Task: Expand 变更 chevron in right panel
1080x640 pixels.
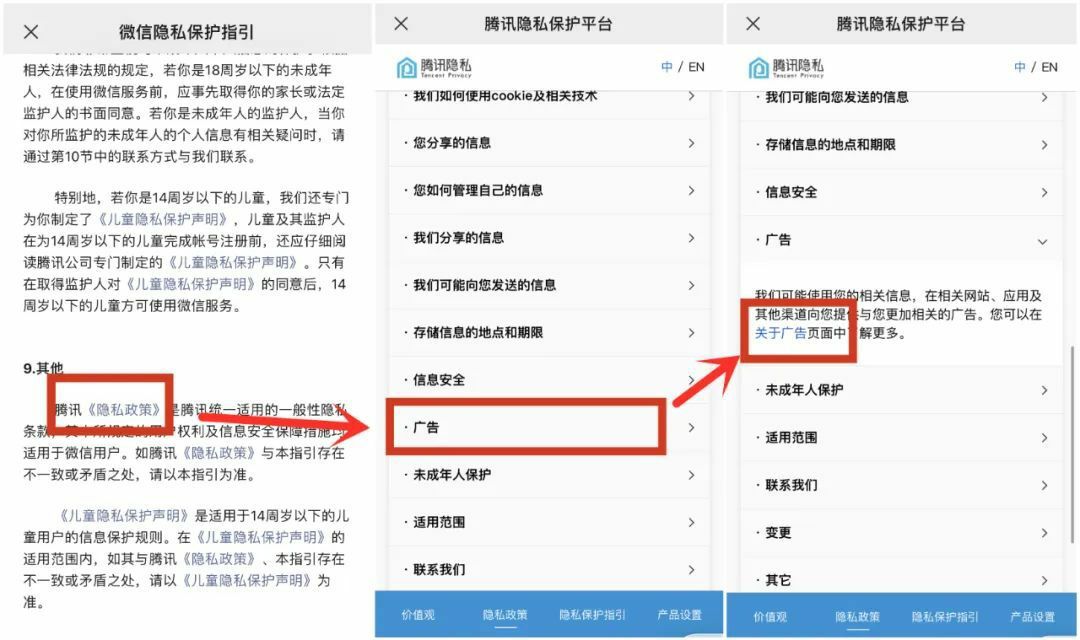Action: click(1044, 533)
